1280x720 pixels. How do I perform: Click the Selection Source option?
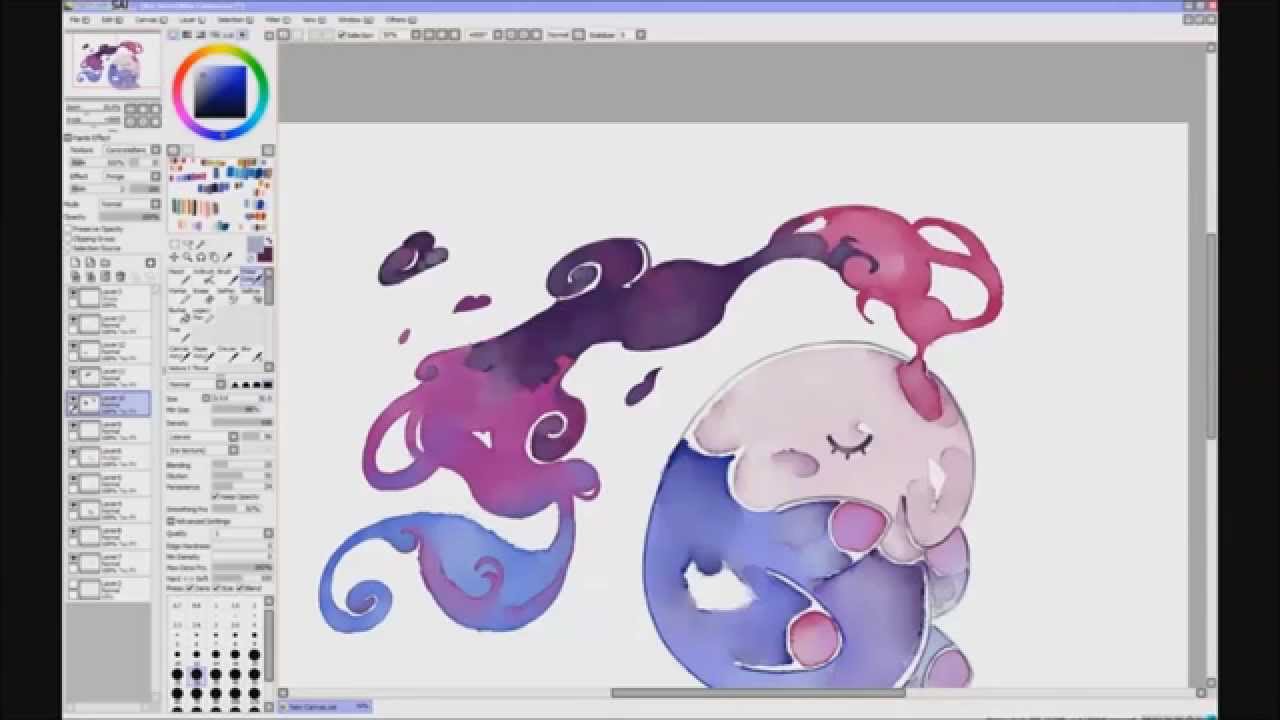pyautogui.click(x=68, y=248)
